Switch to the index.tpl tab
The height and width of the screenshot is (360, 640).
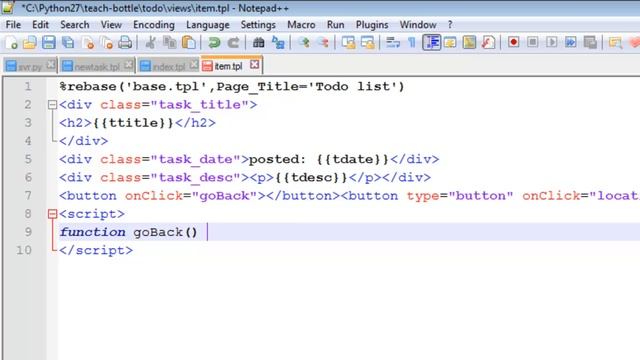(169, 67)
